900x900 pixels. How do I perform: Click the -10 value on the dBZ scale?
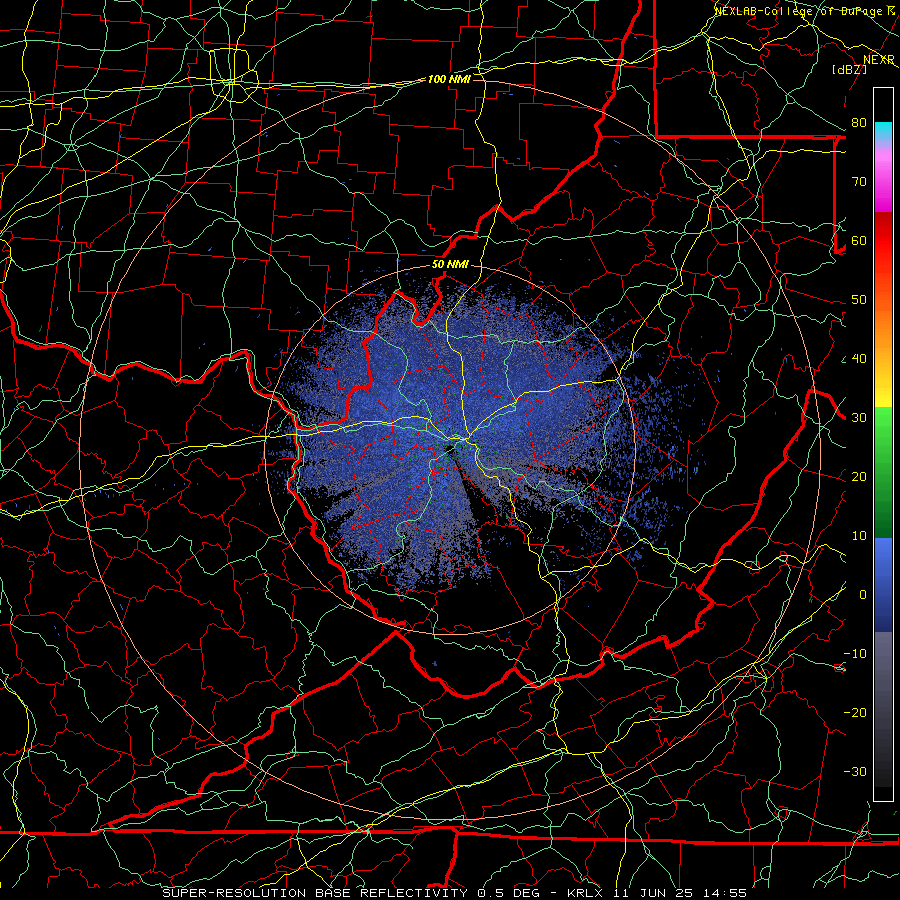coord(855,654)
